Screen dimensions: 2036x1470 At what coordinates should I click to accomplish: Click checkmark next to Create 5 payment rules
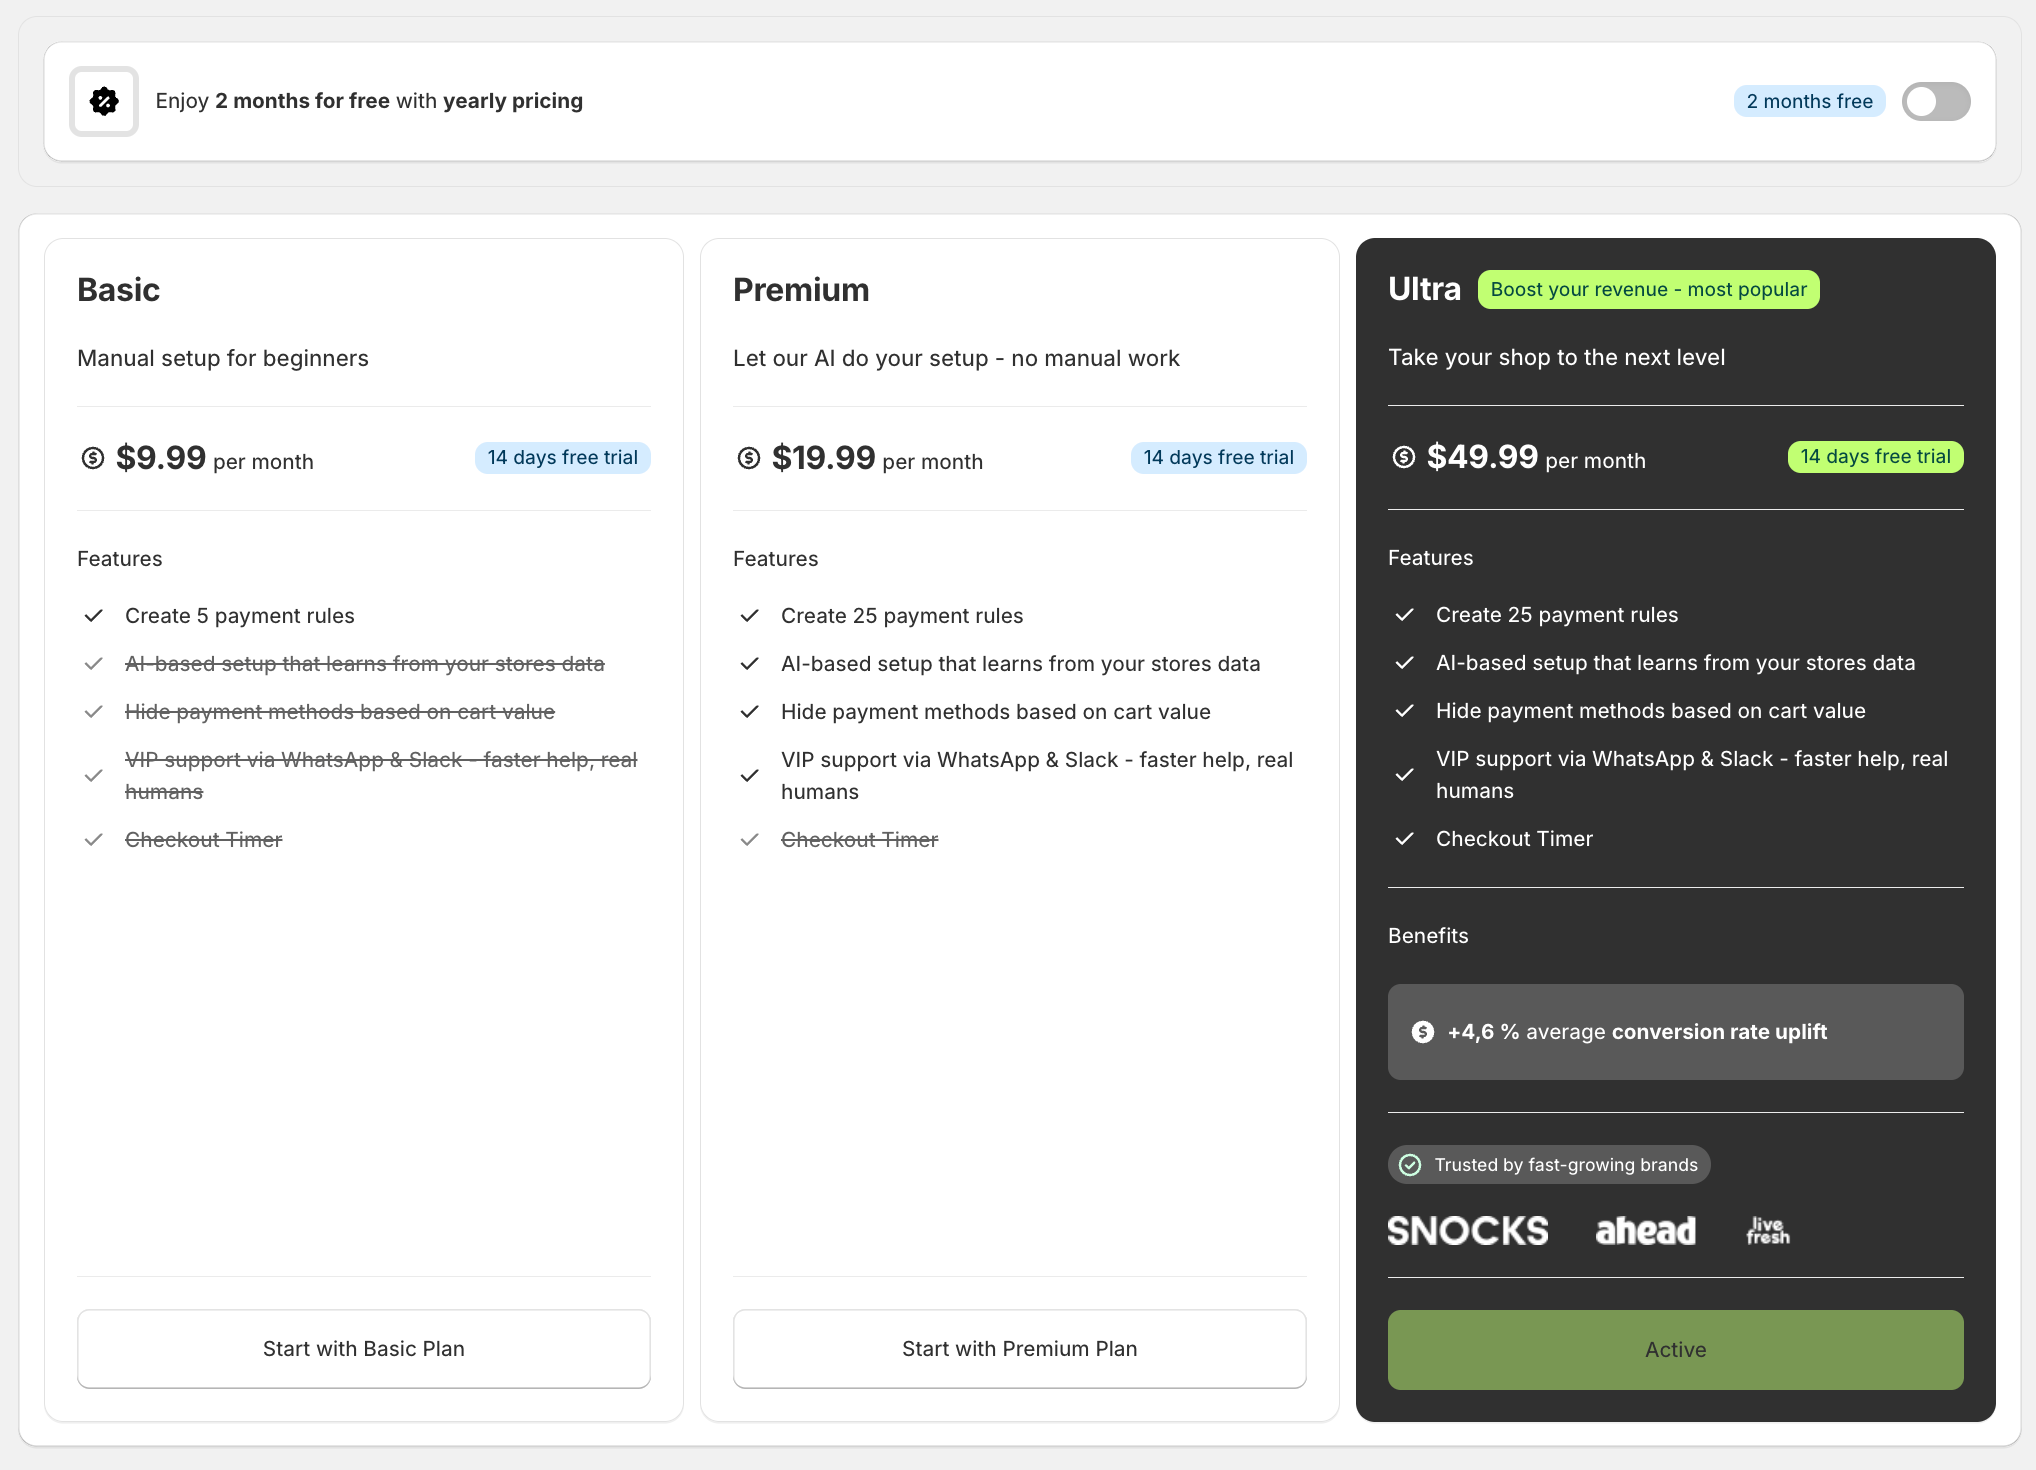(x=94, y=616)
